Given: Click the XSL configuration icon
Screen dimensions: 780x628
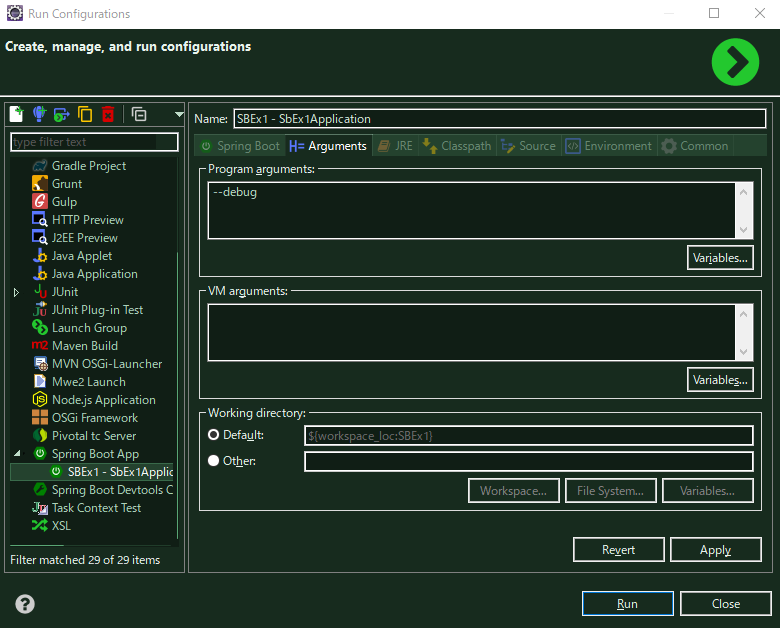Looking at the screenshot, I should (x=40, y=525).
